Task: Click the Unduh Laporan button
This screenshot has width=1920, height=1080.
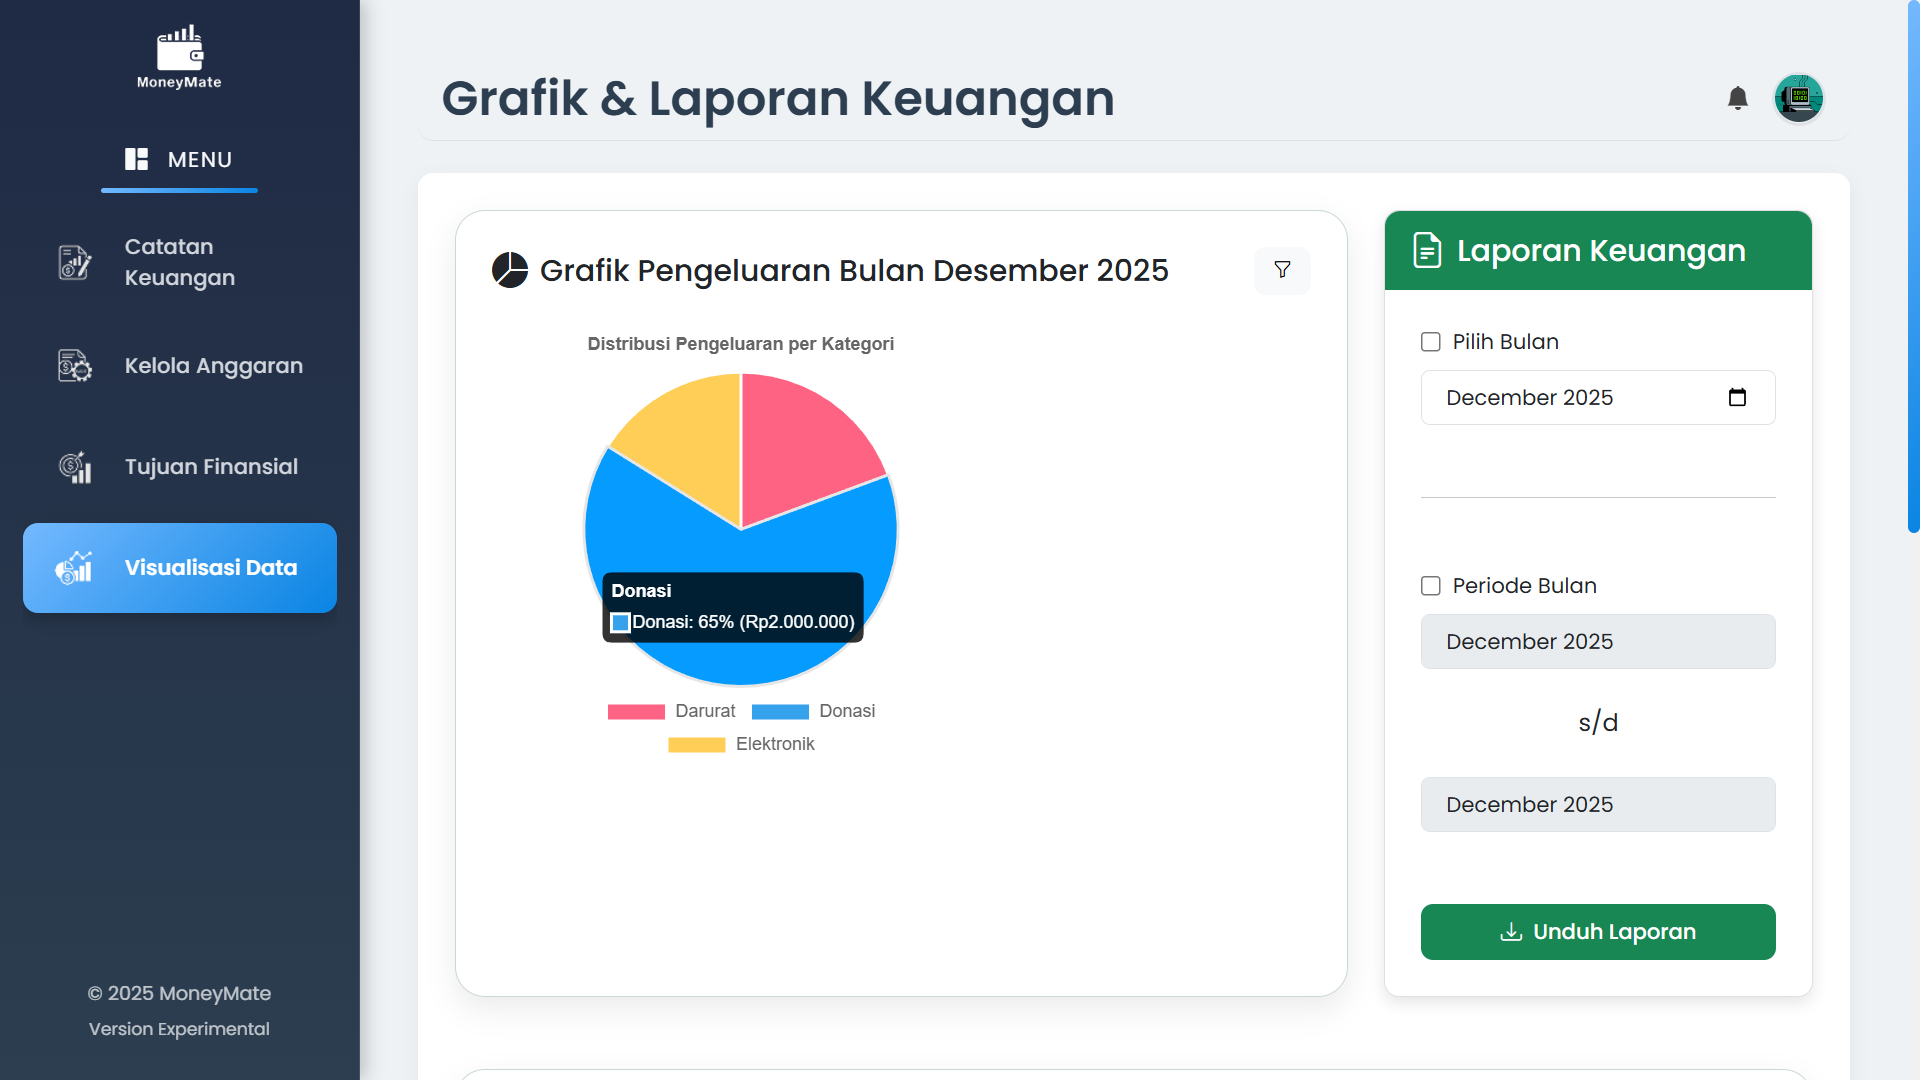Action: click(x=1597, y=932)
